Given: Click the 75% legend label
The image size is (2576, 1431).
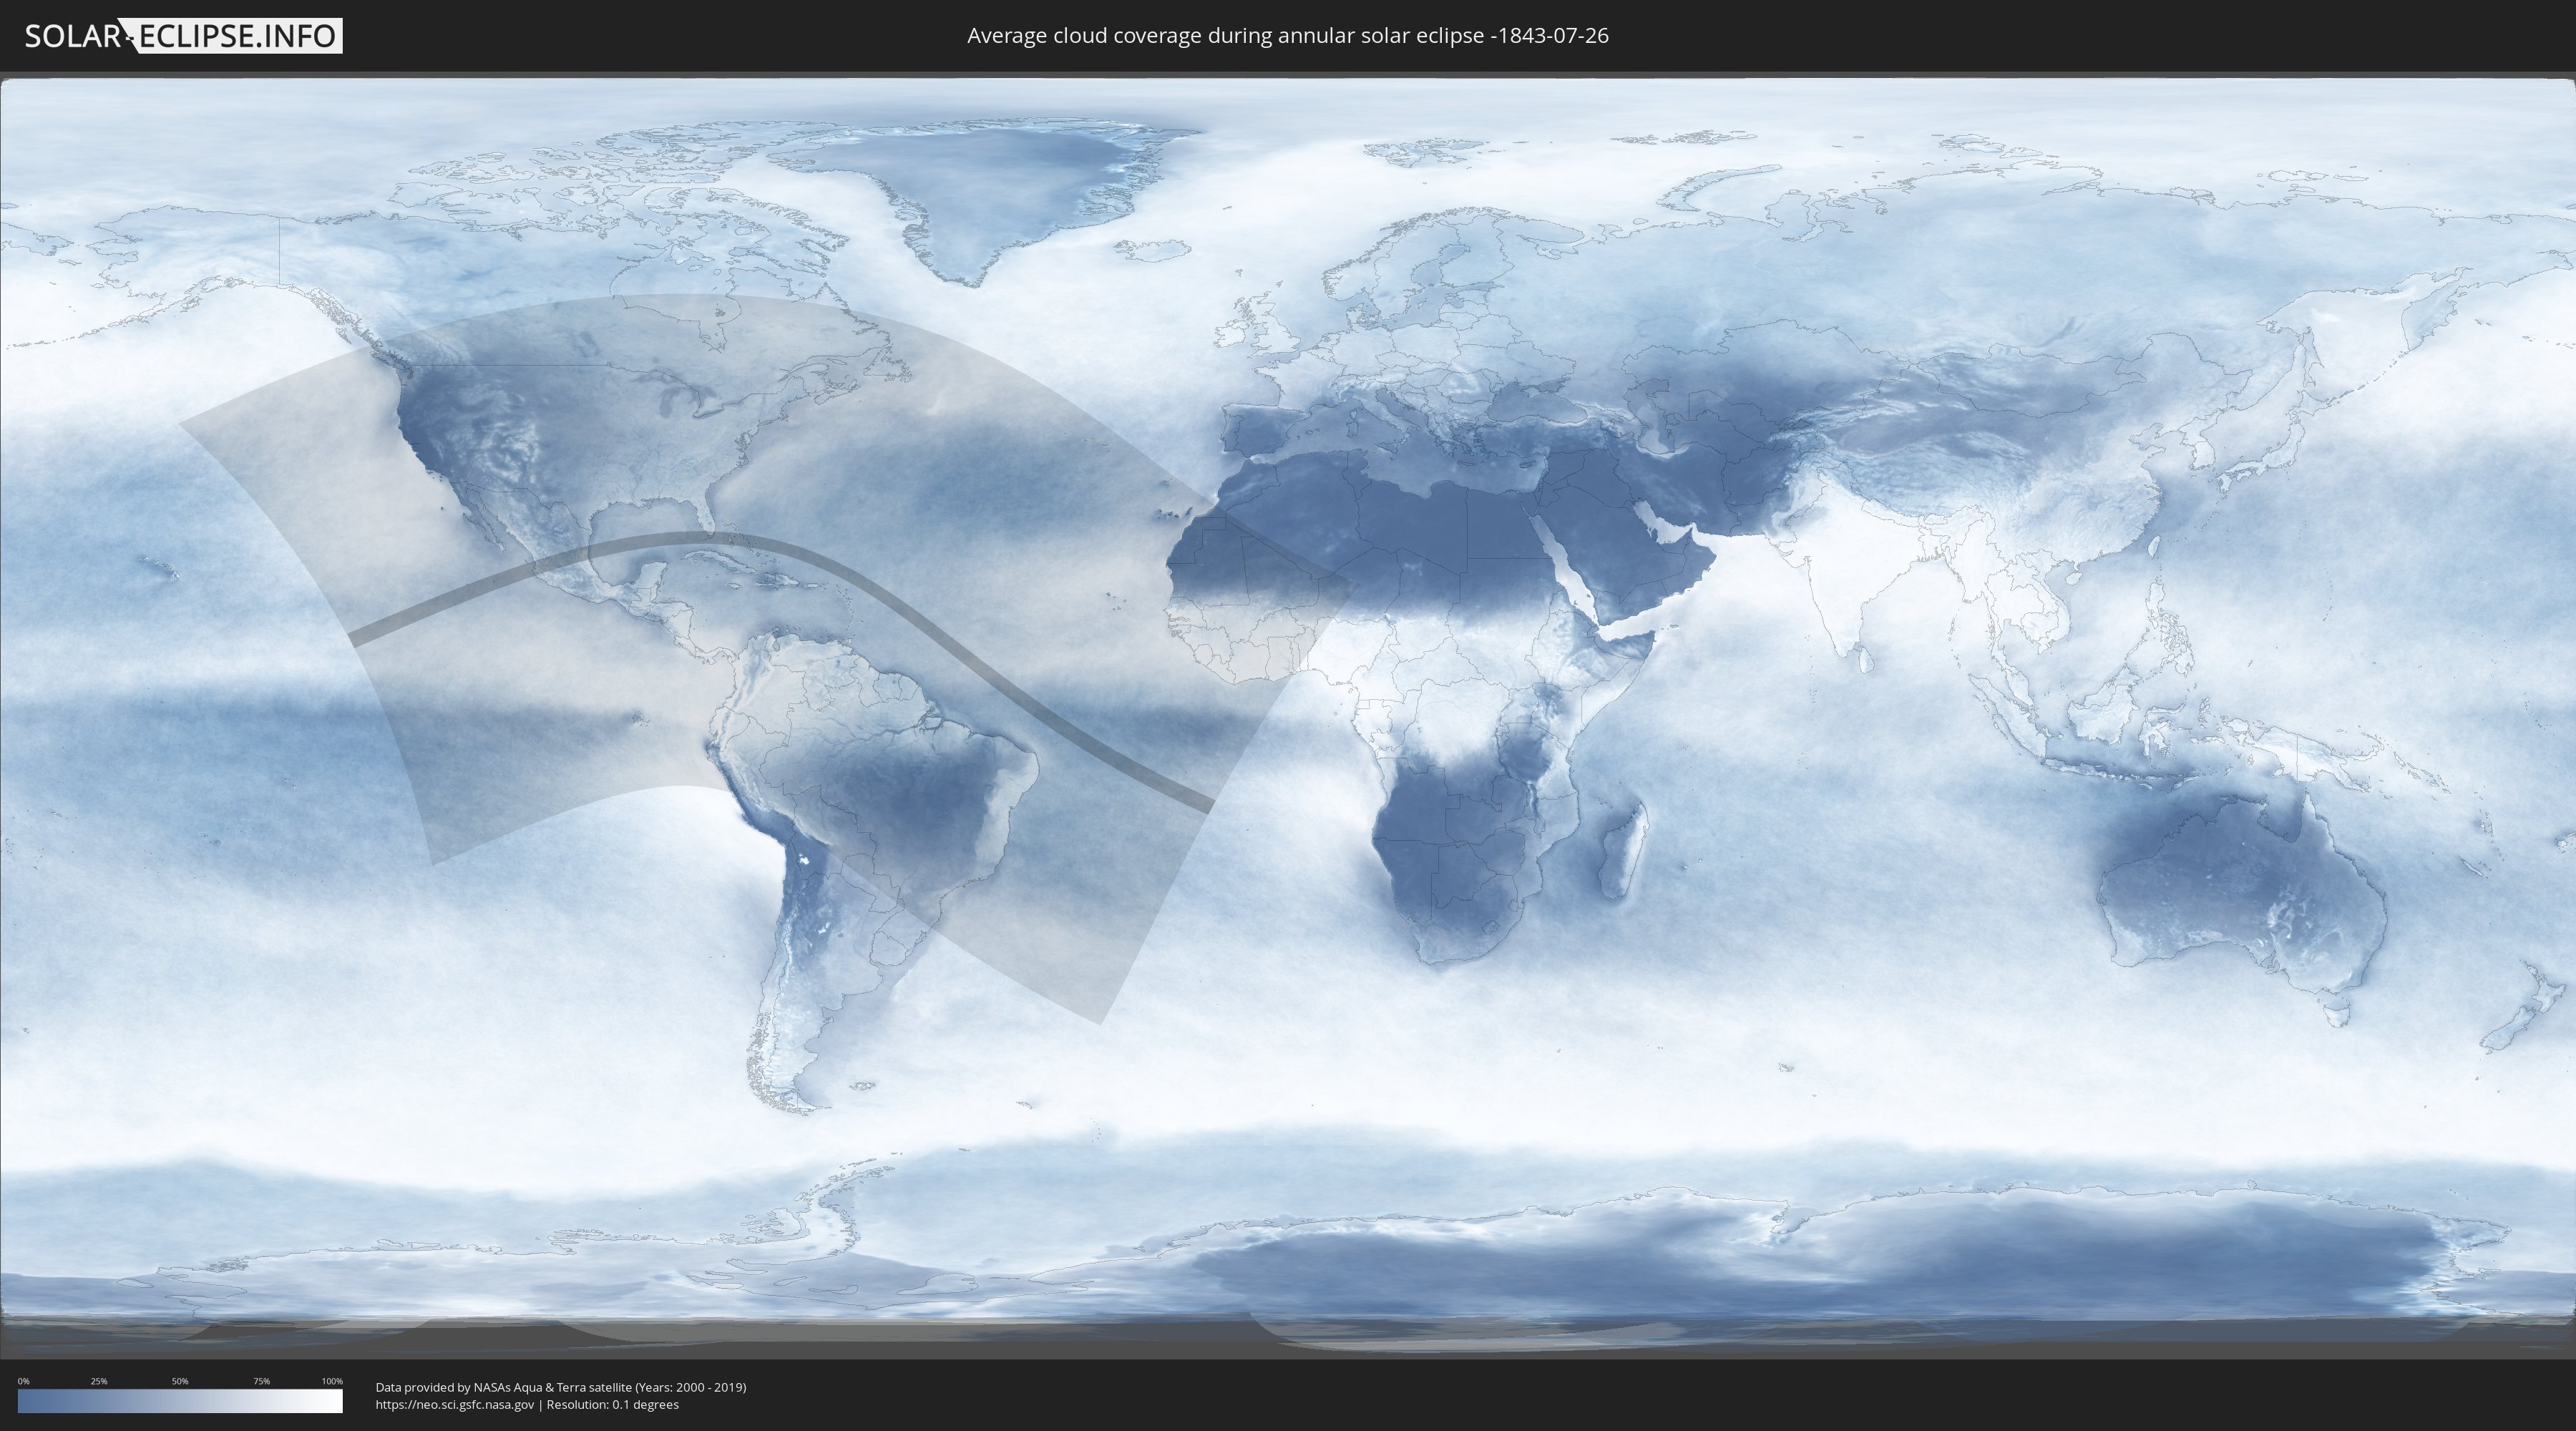Looking at the screenshot, I should tap(261, 1381).
